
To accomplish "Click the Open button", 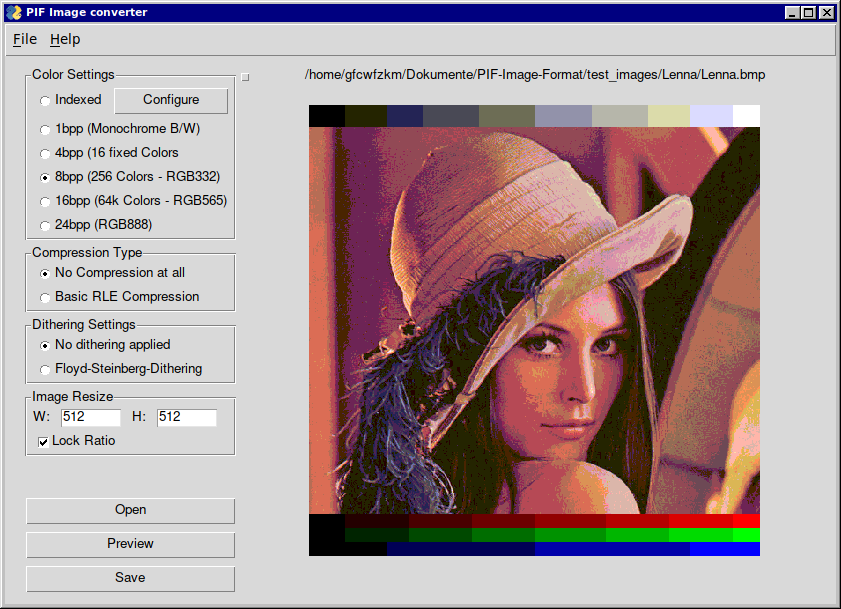I will click(130, 510).
